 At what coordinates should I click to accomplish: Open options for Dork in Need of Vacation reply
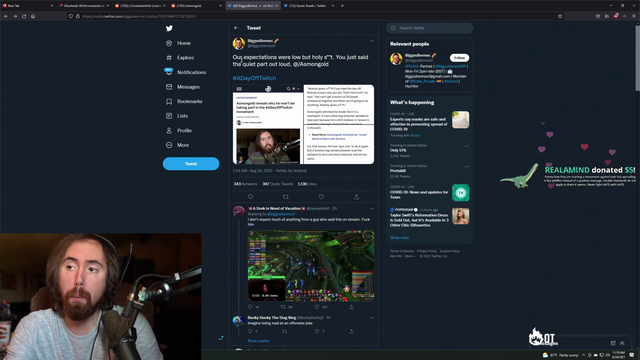coord(371,209)
